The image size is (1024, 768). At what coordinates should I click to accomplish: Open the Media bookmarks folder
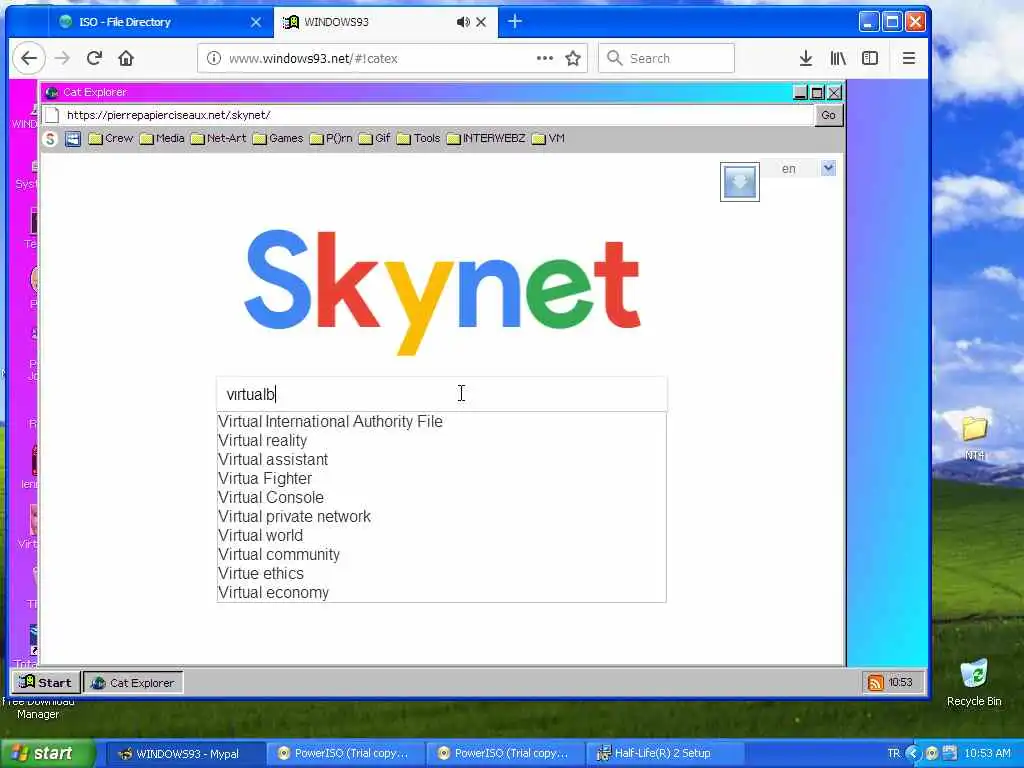[x=161, y=138]
